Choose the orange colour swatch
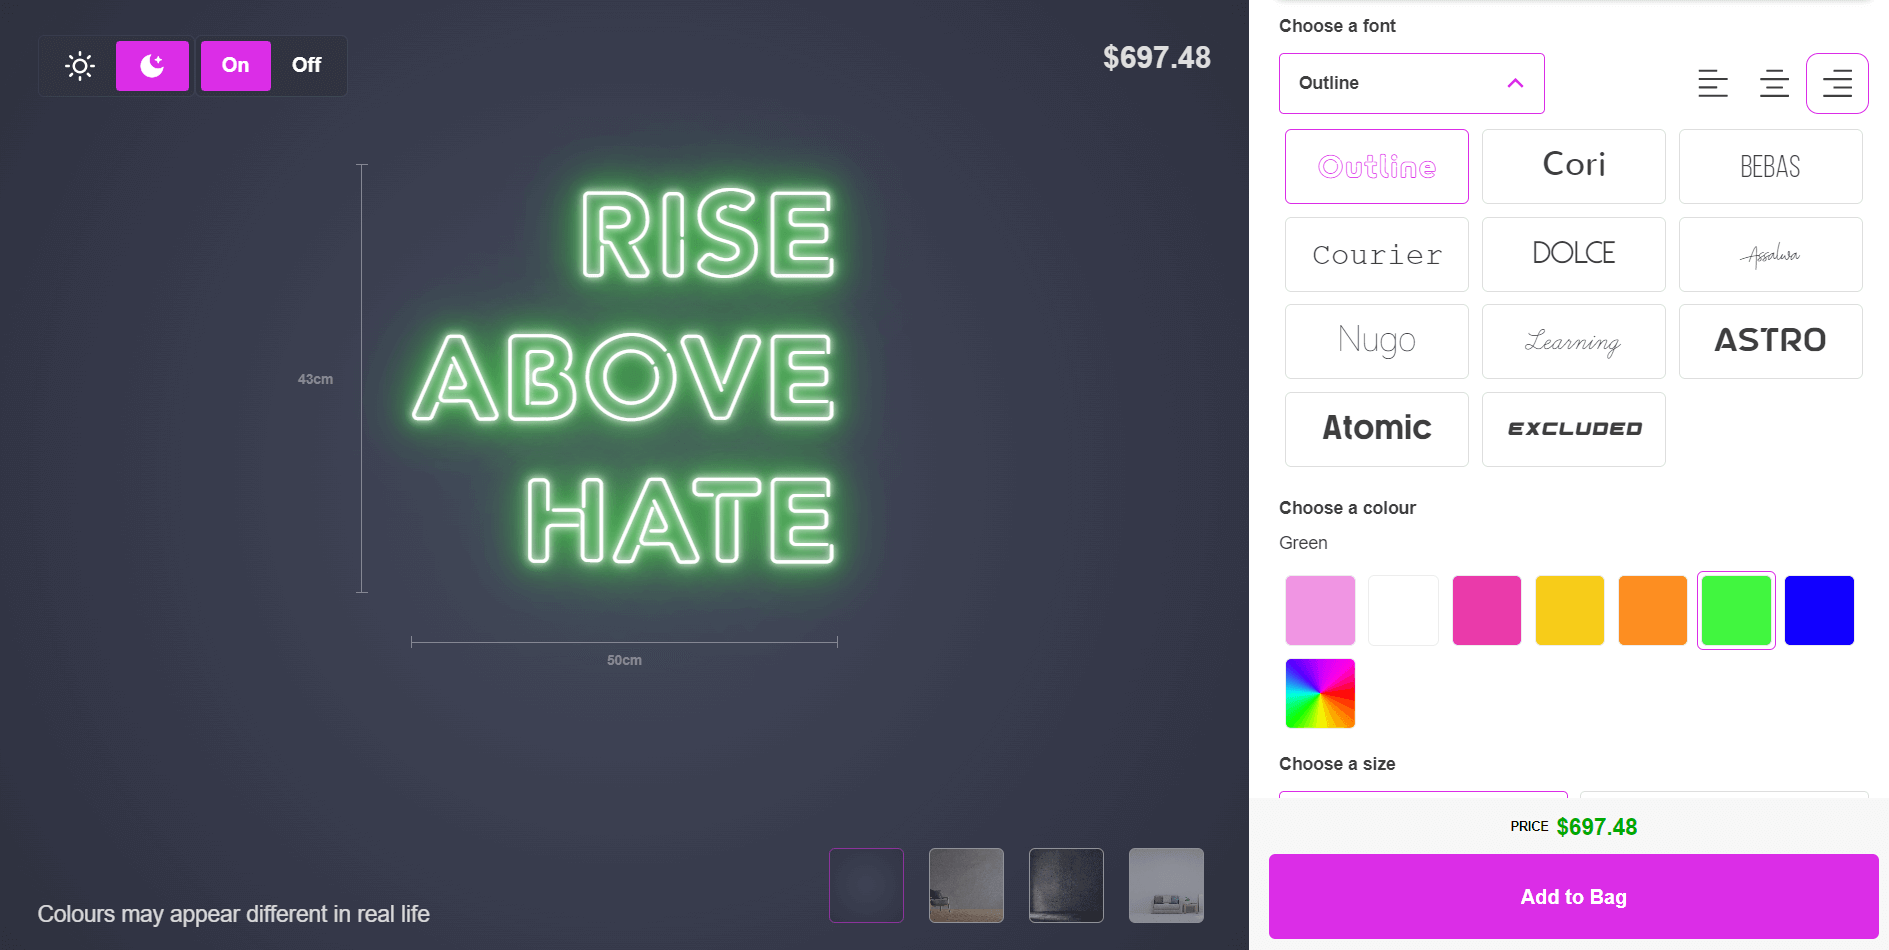This screenshot has width=1889, height=950. click(x=1652, y=610)
